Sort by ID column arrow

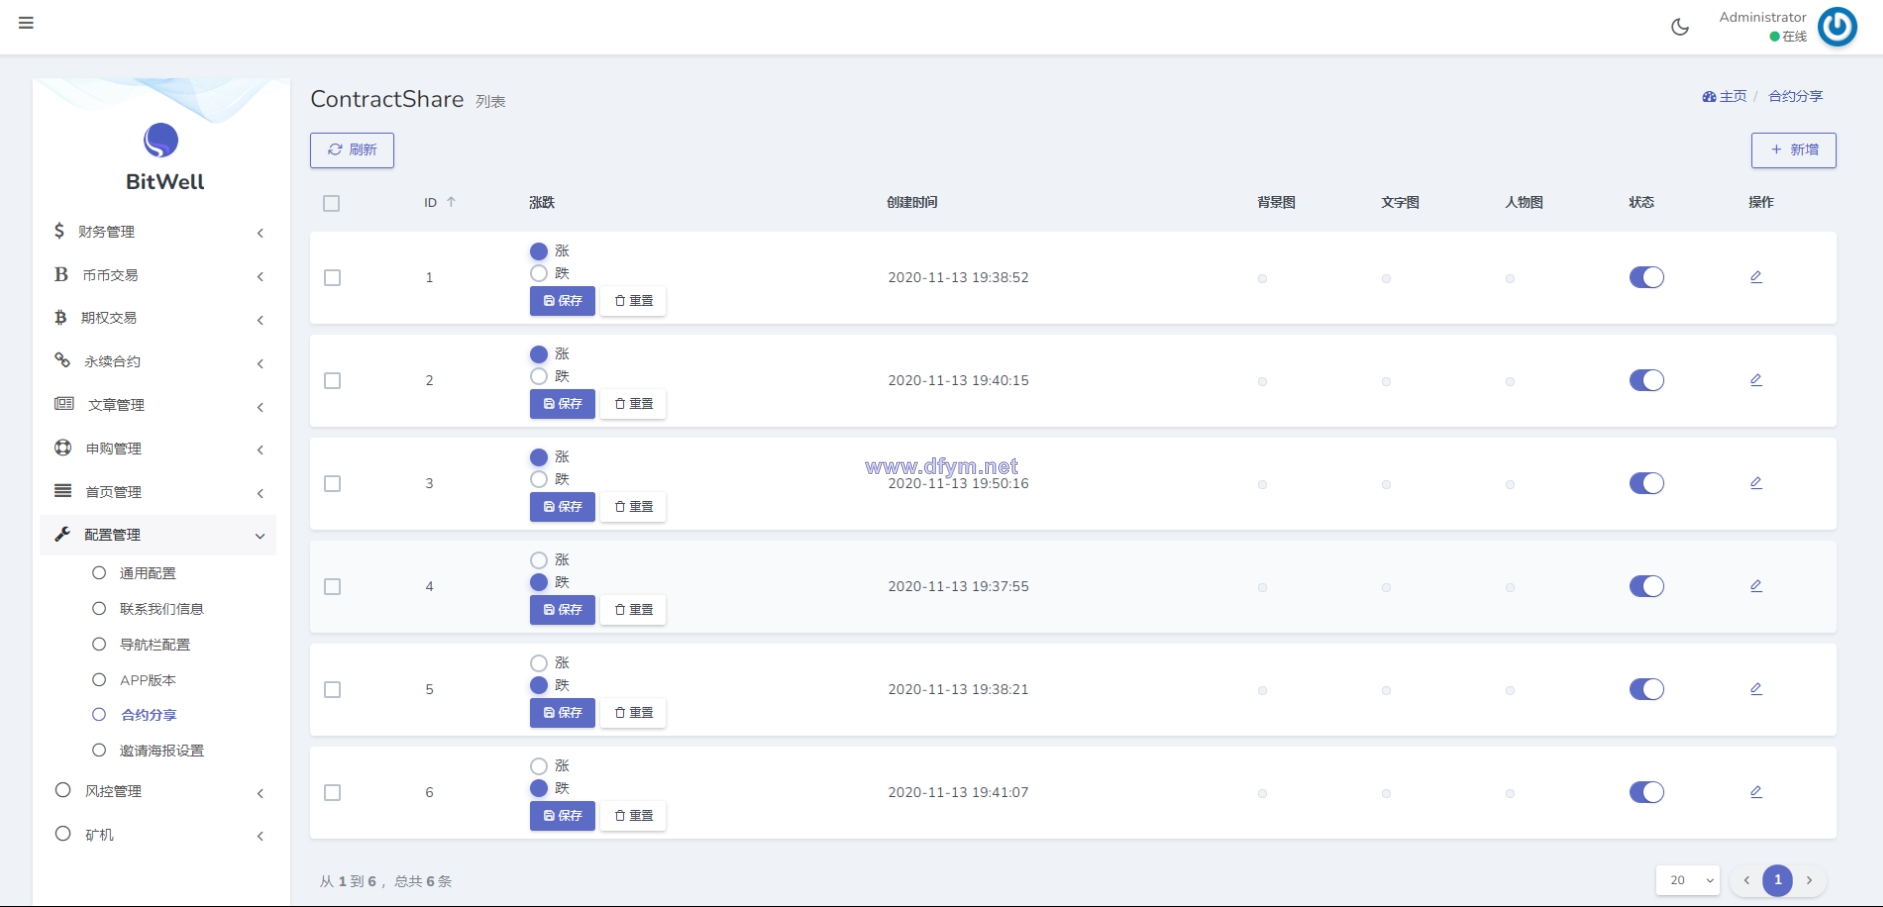451,202
